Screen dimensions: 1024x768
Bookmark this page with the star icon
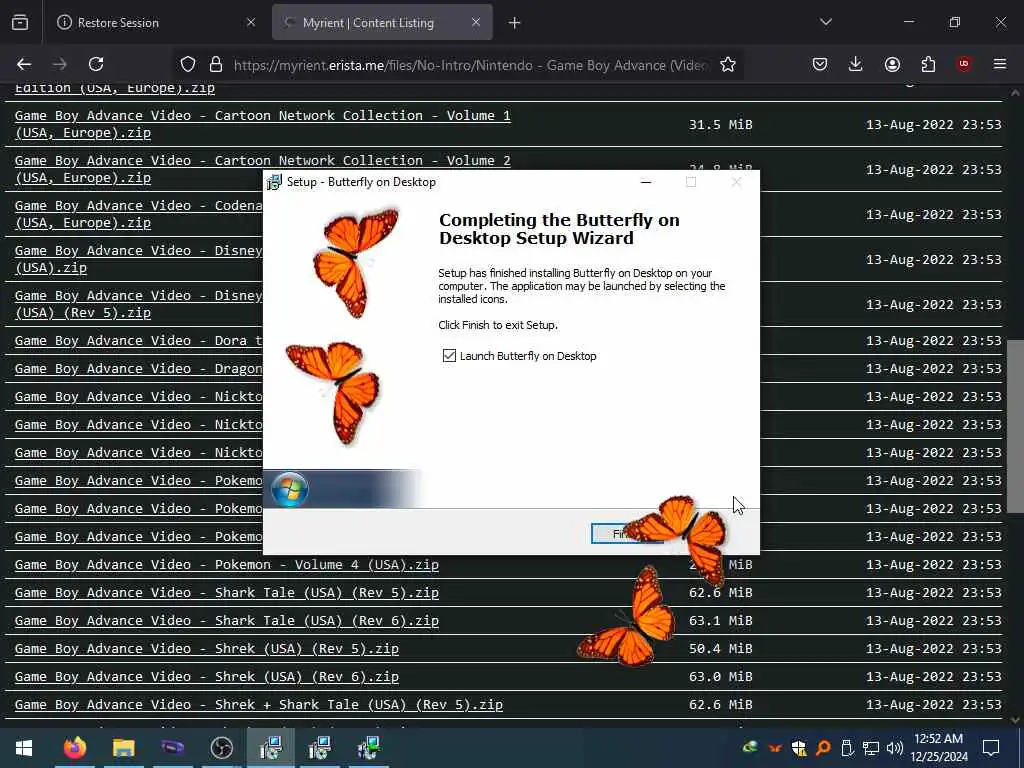click(x=728, y=64)
